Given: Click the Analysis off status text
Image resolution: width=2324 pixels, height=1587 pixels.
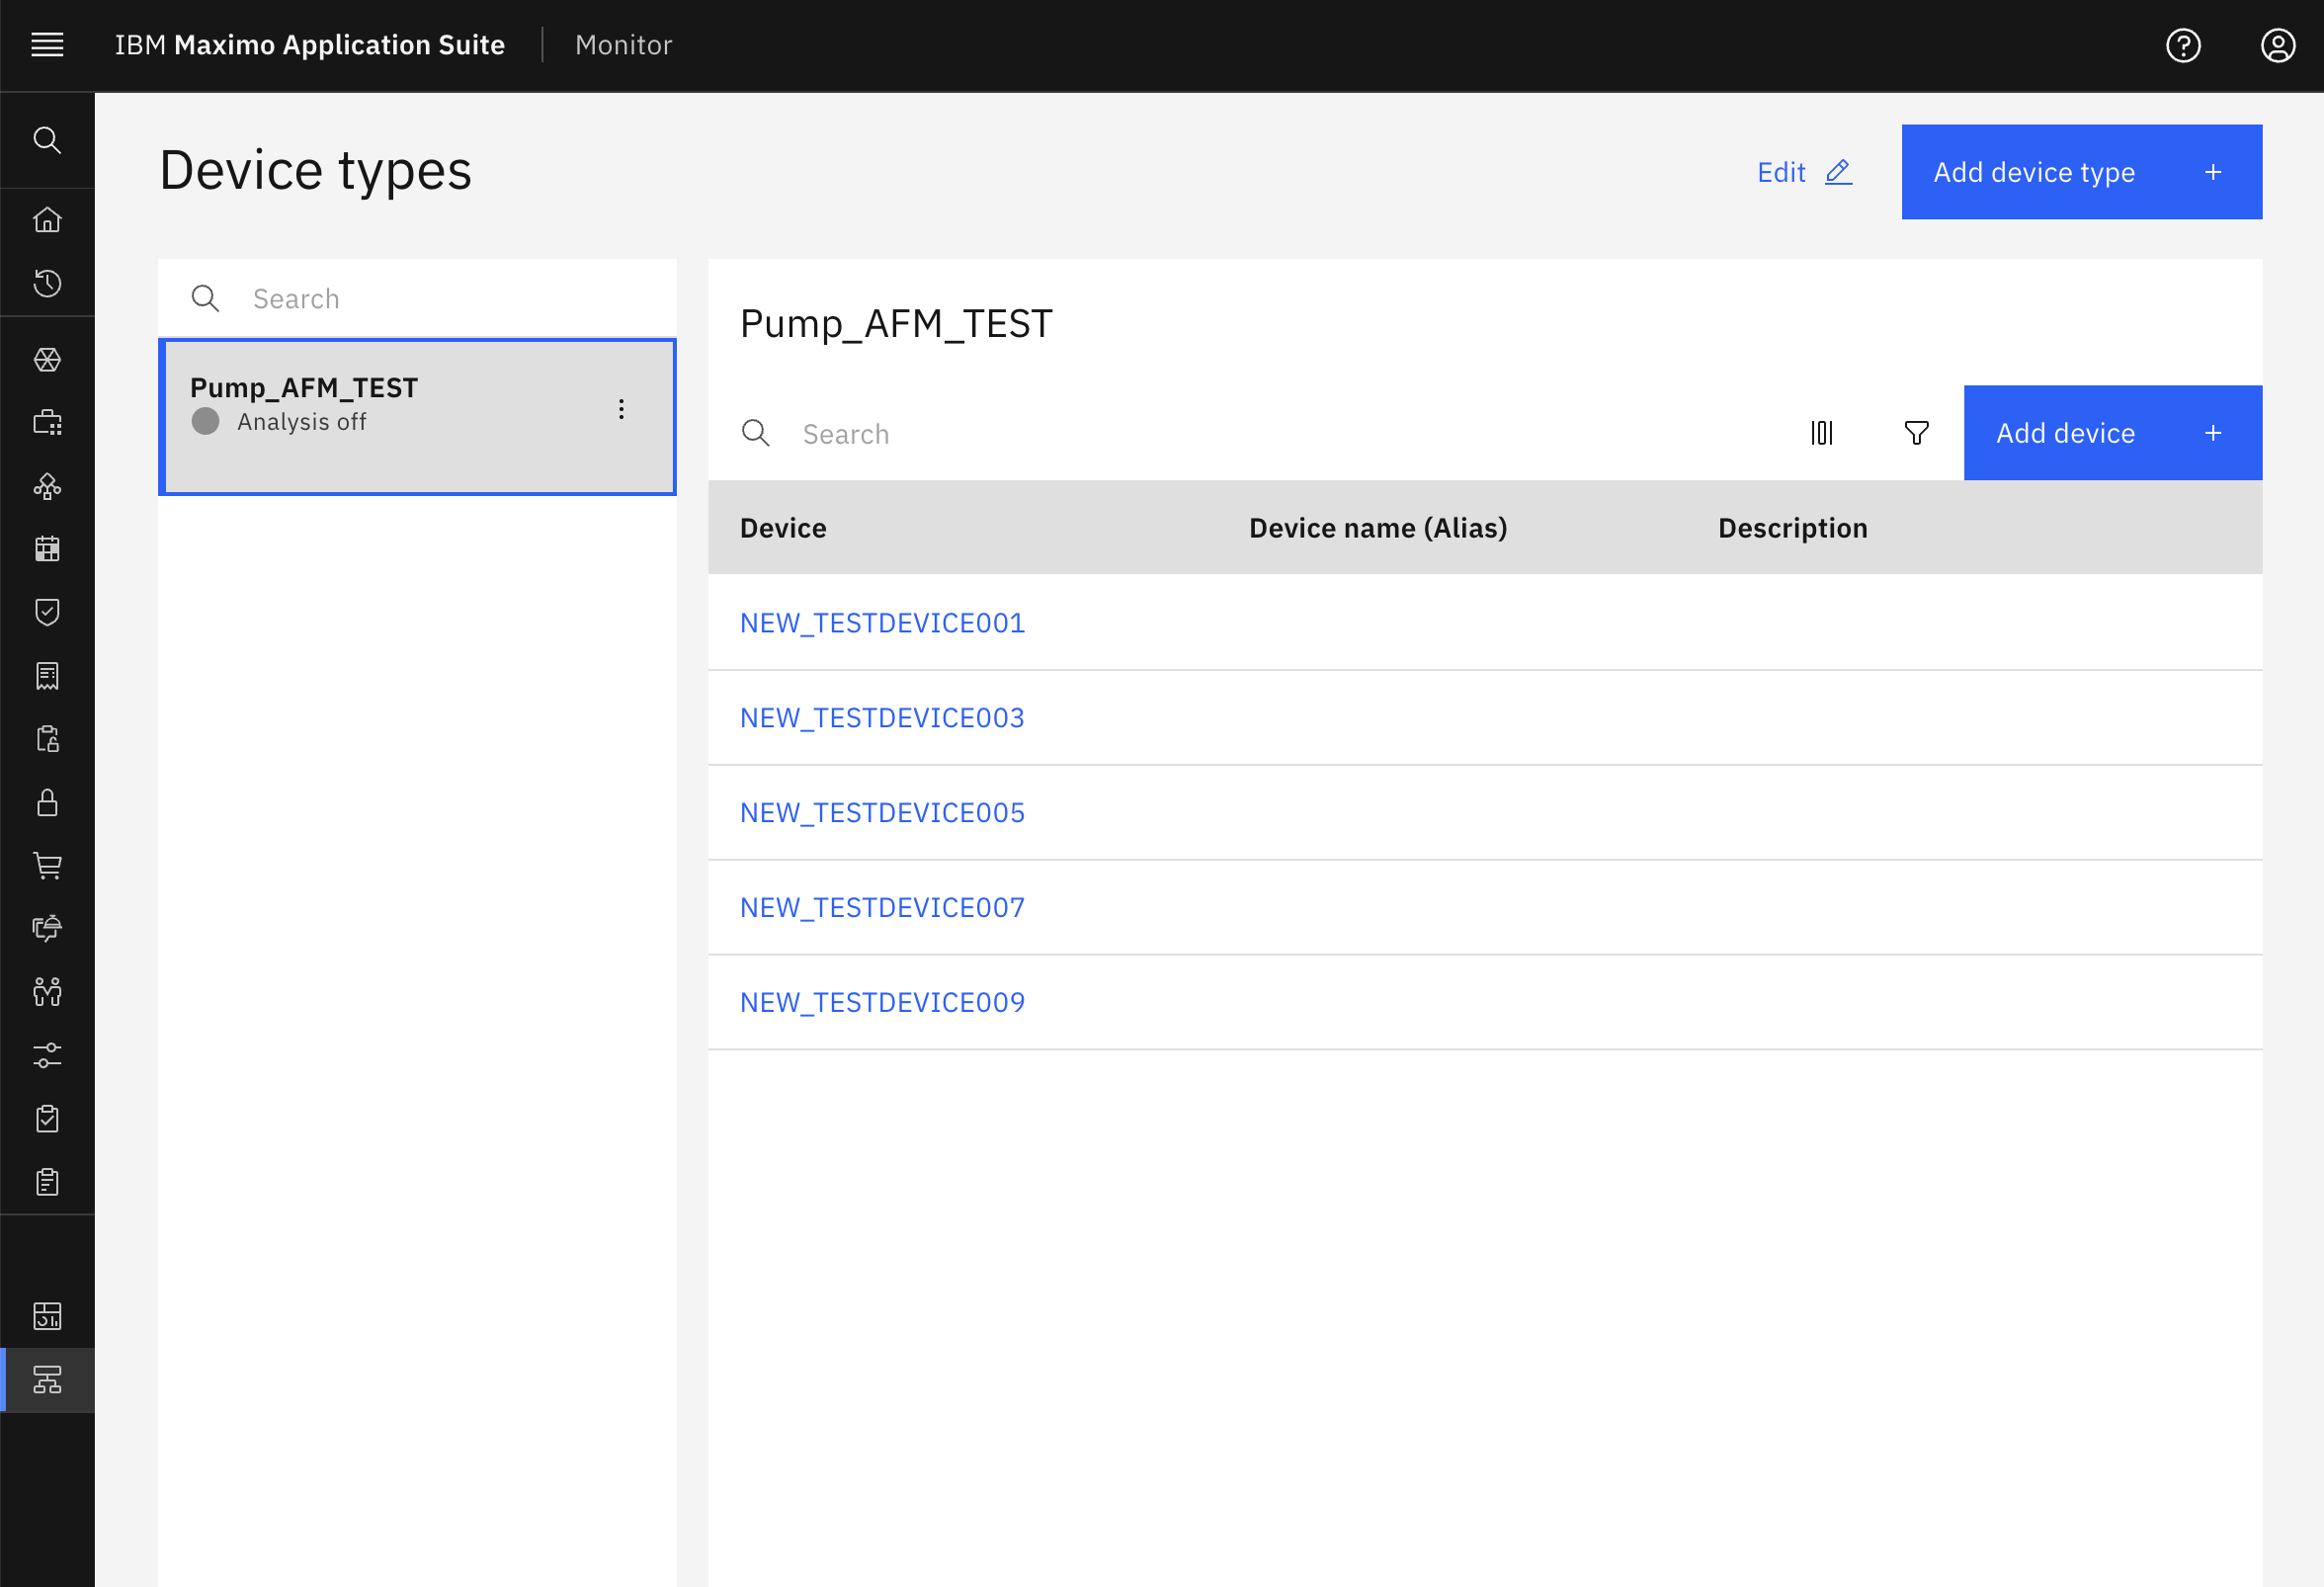Looking at the screenshot, I should pos(301,422).
